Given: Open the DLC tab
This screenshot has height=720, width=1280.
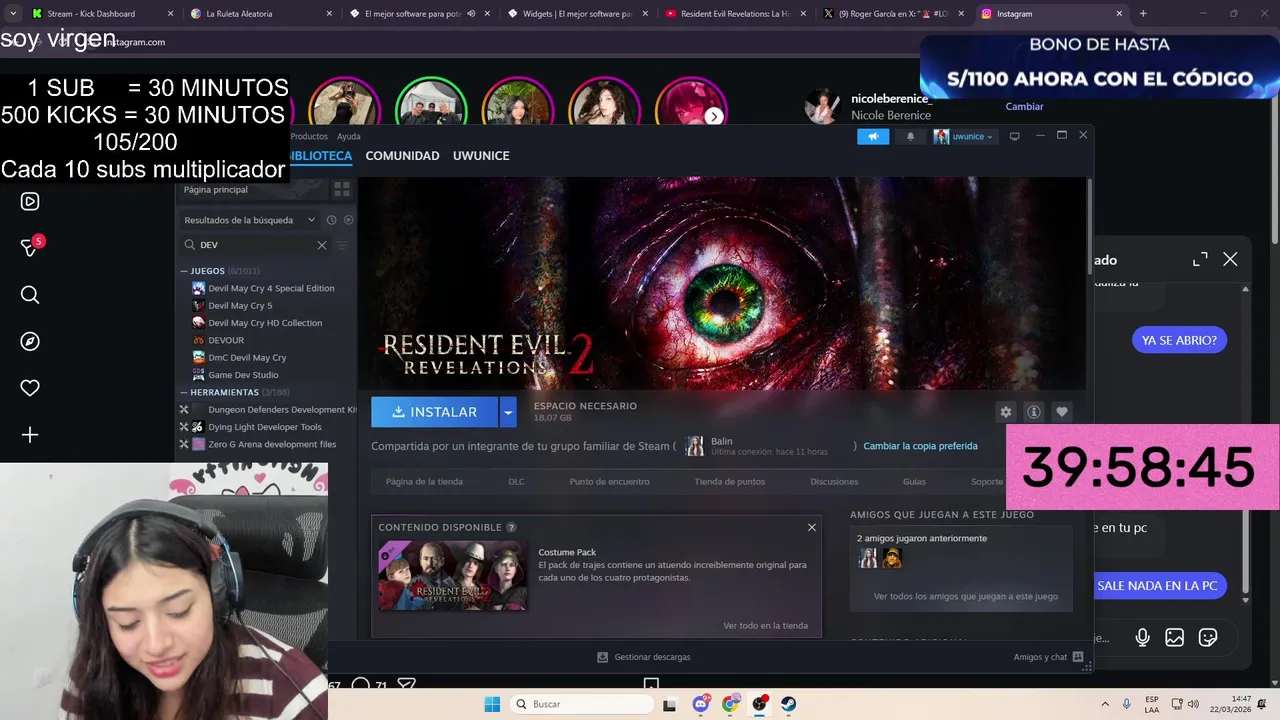Looking at the screenshot, I should tap(516, 482).
